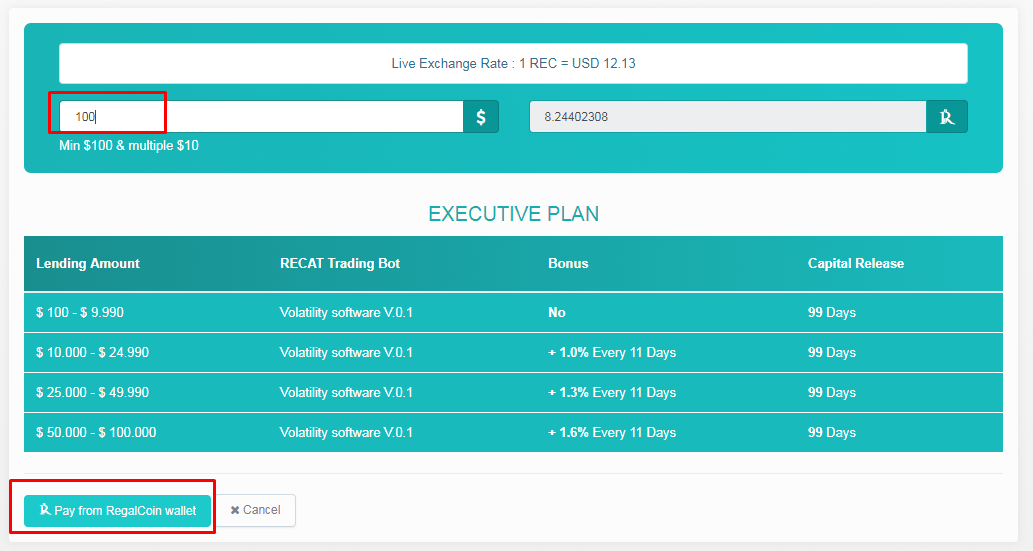
Task: Click the dollar sign addon icon
Action: click(x=481, y=117)
